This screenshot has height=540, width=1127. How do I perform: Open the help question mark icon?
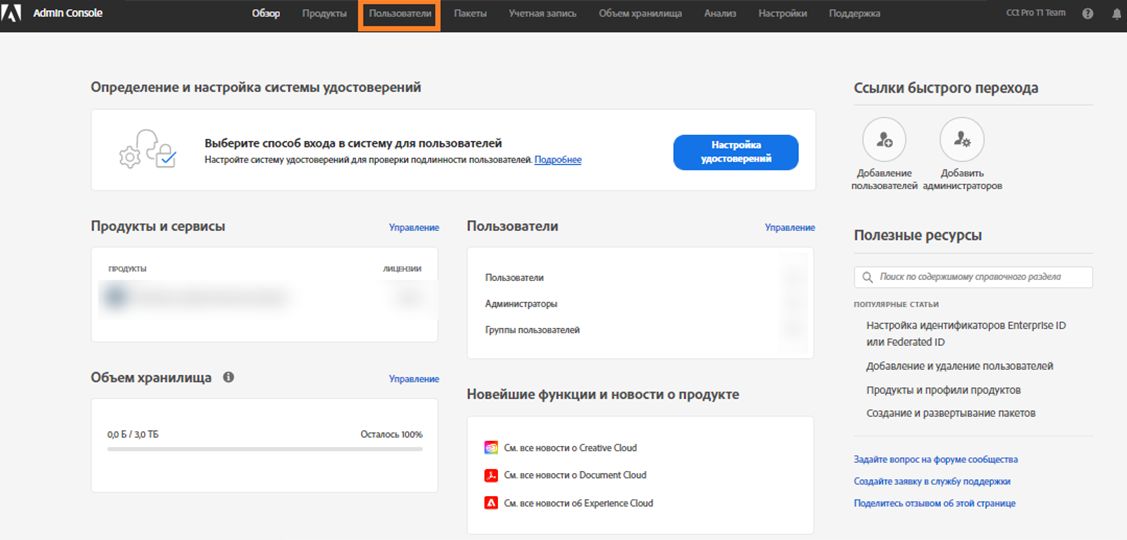point(1087,14)
